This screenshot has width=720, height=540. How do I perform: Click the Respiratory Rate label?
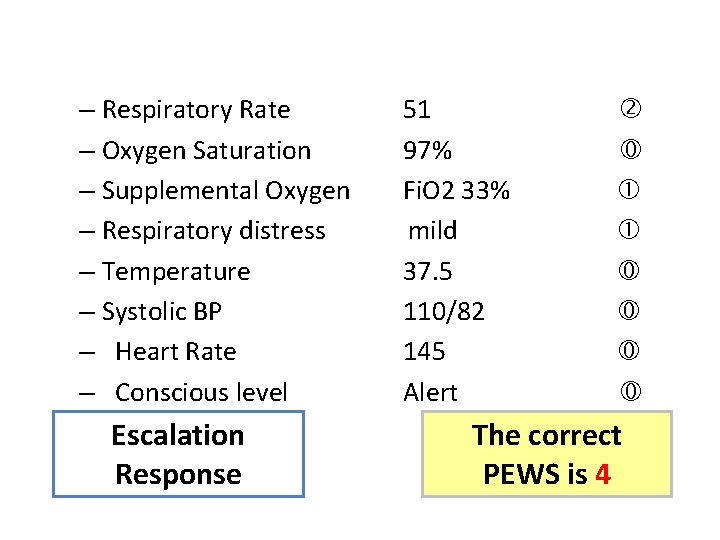point(196,110)
